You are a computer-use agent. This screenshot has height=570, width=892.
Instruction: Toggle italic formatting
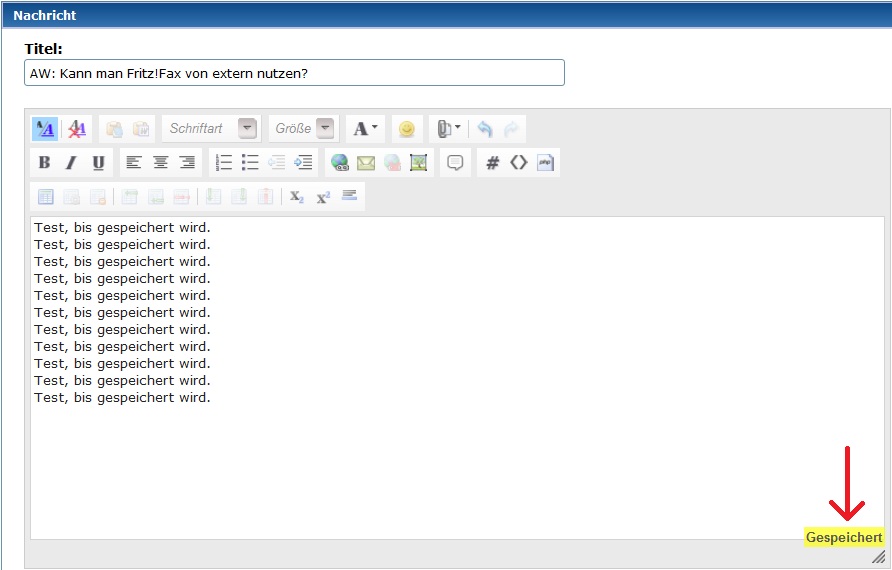pos(71,163)
